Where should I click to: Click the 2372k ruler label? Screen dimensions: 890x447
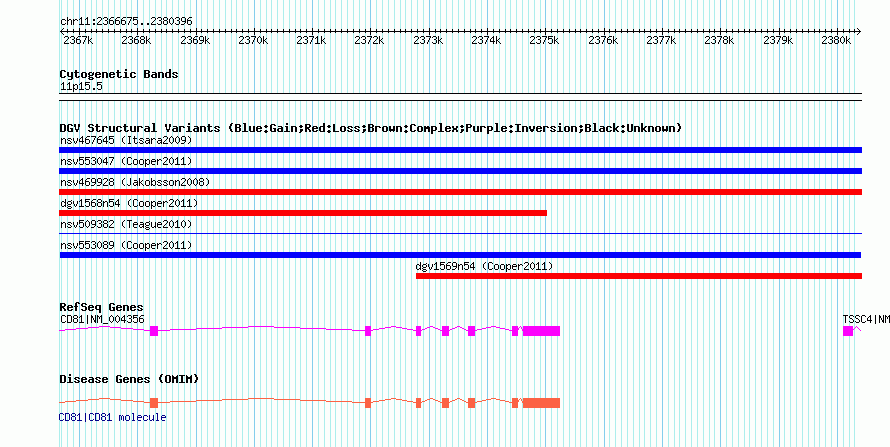370,40
